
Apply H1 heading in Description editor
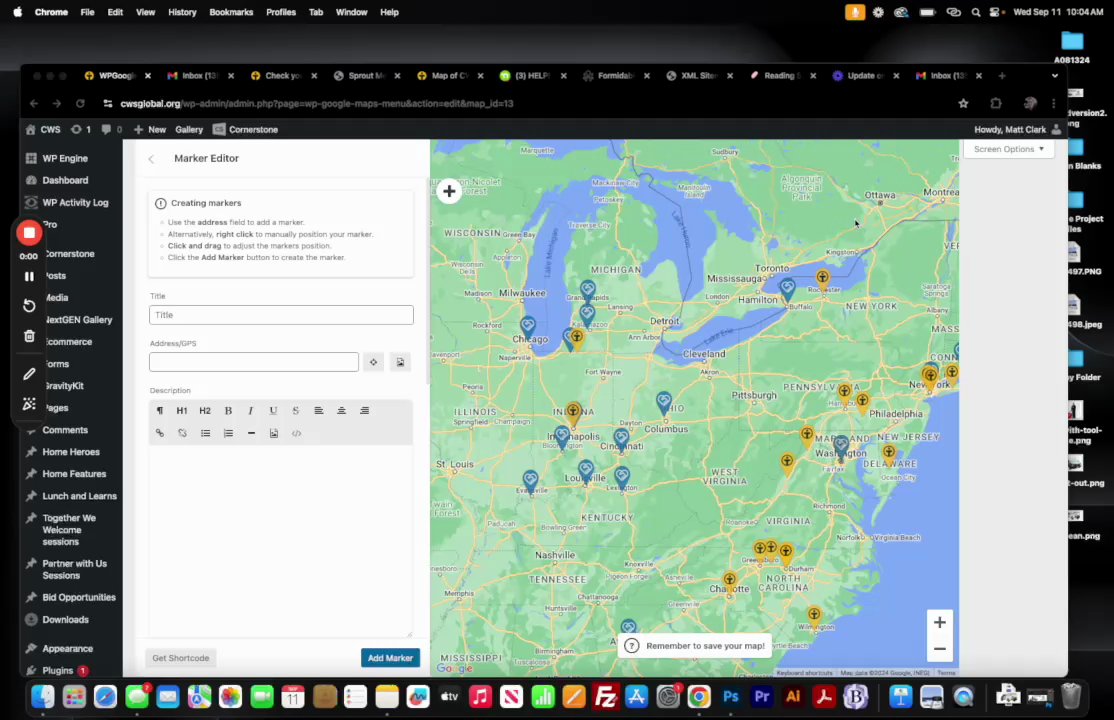point(182,411)
